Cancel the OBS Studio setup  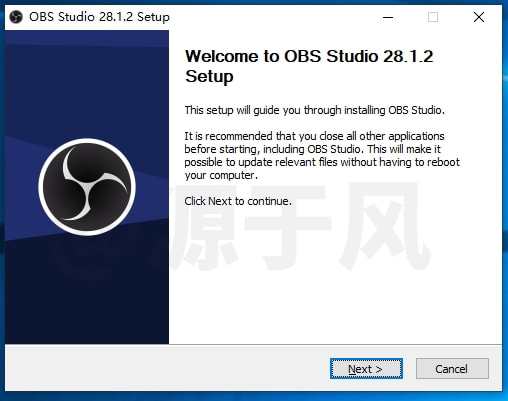pyautogui.click(x=452, y=369)
